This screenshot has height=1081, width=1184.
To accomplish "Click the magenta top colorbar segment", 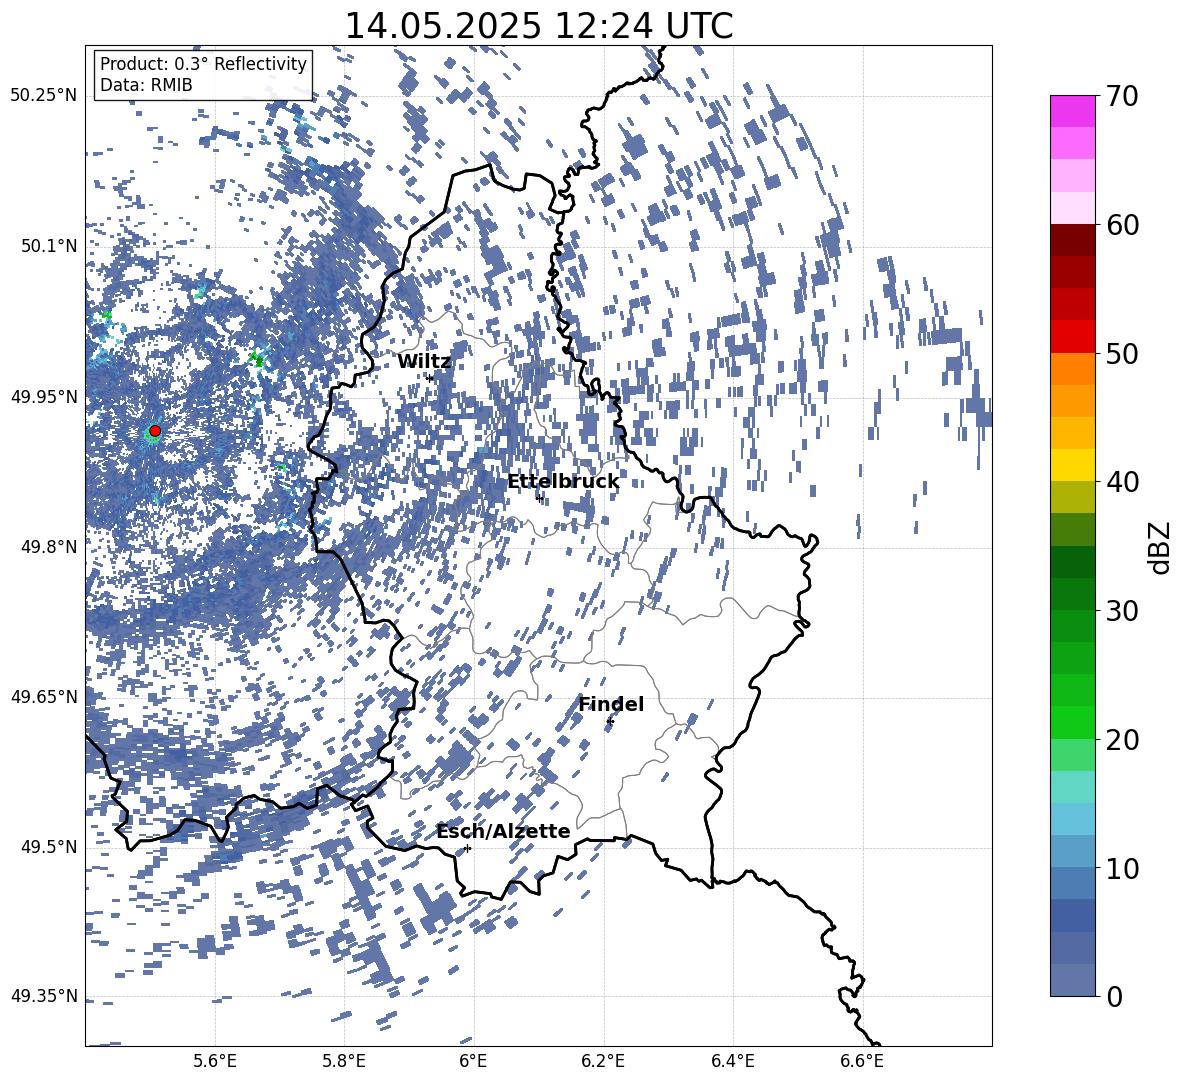I will click(x=1072, y=112).
